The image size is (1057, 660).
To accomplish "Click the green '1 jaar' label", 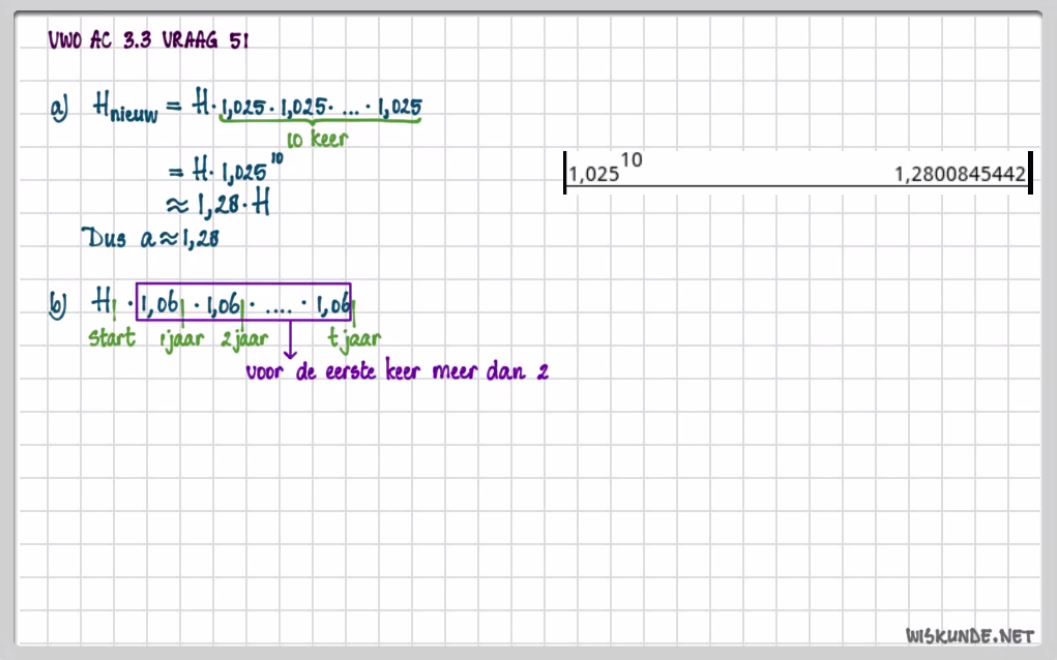I will point(182,338).
